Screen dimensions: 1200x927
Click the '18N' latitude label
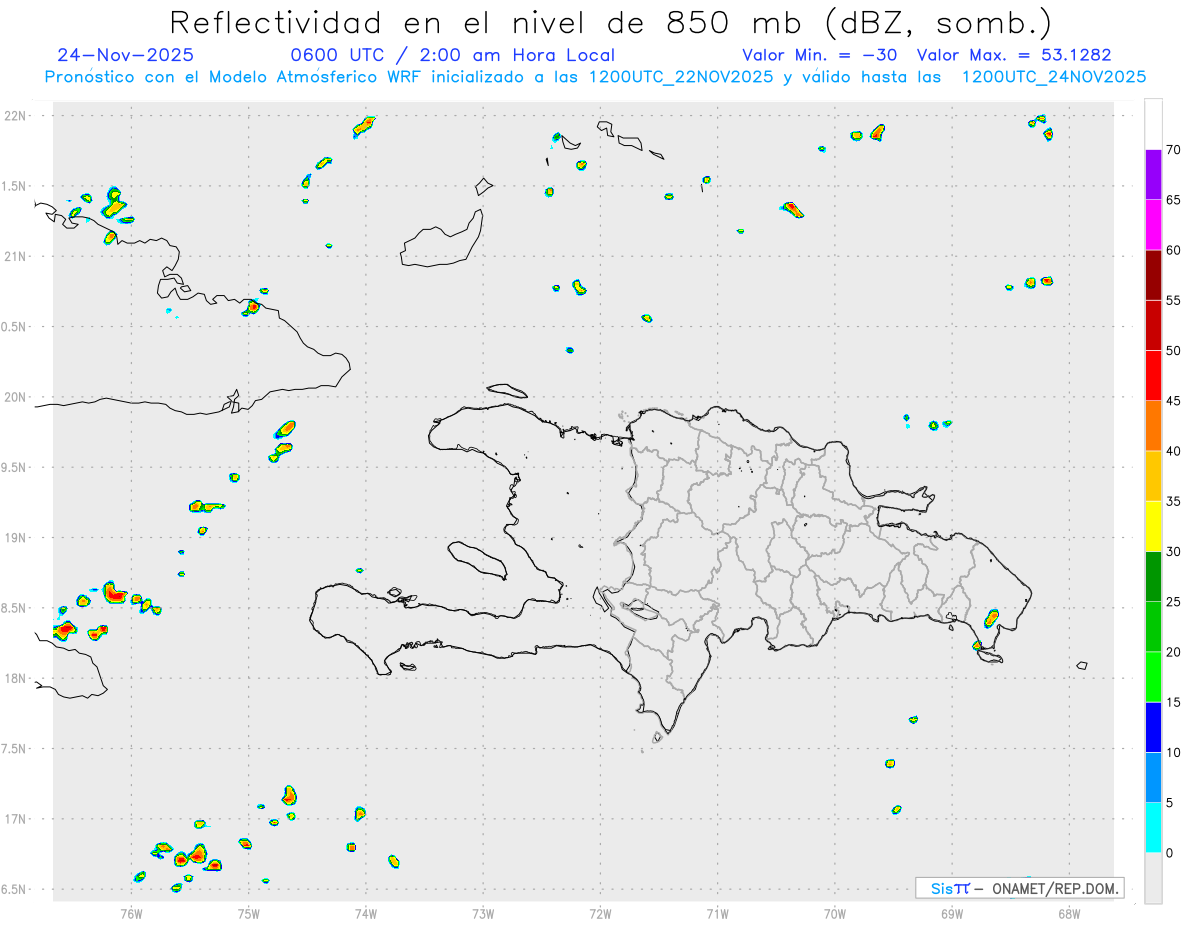pos(15,679)
